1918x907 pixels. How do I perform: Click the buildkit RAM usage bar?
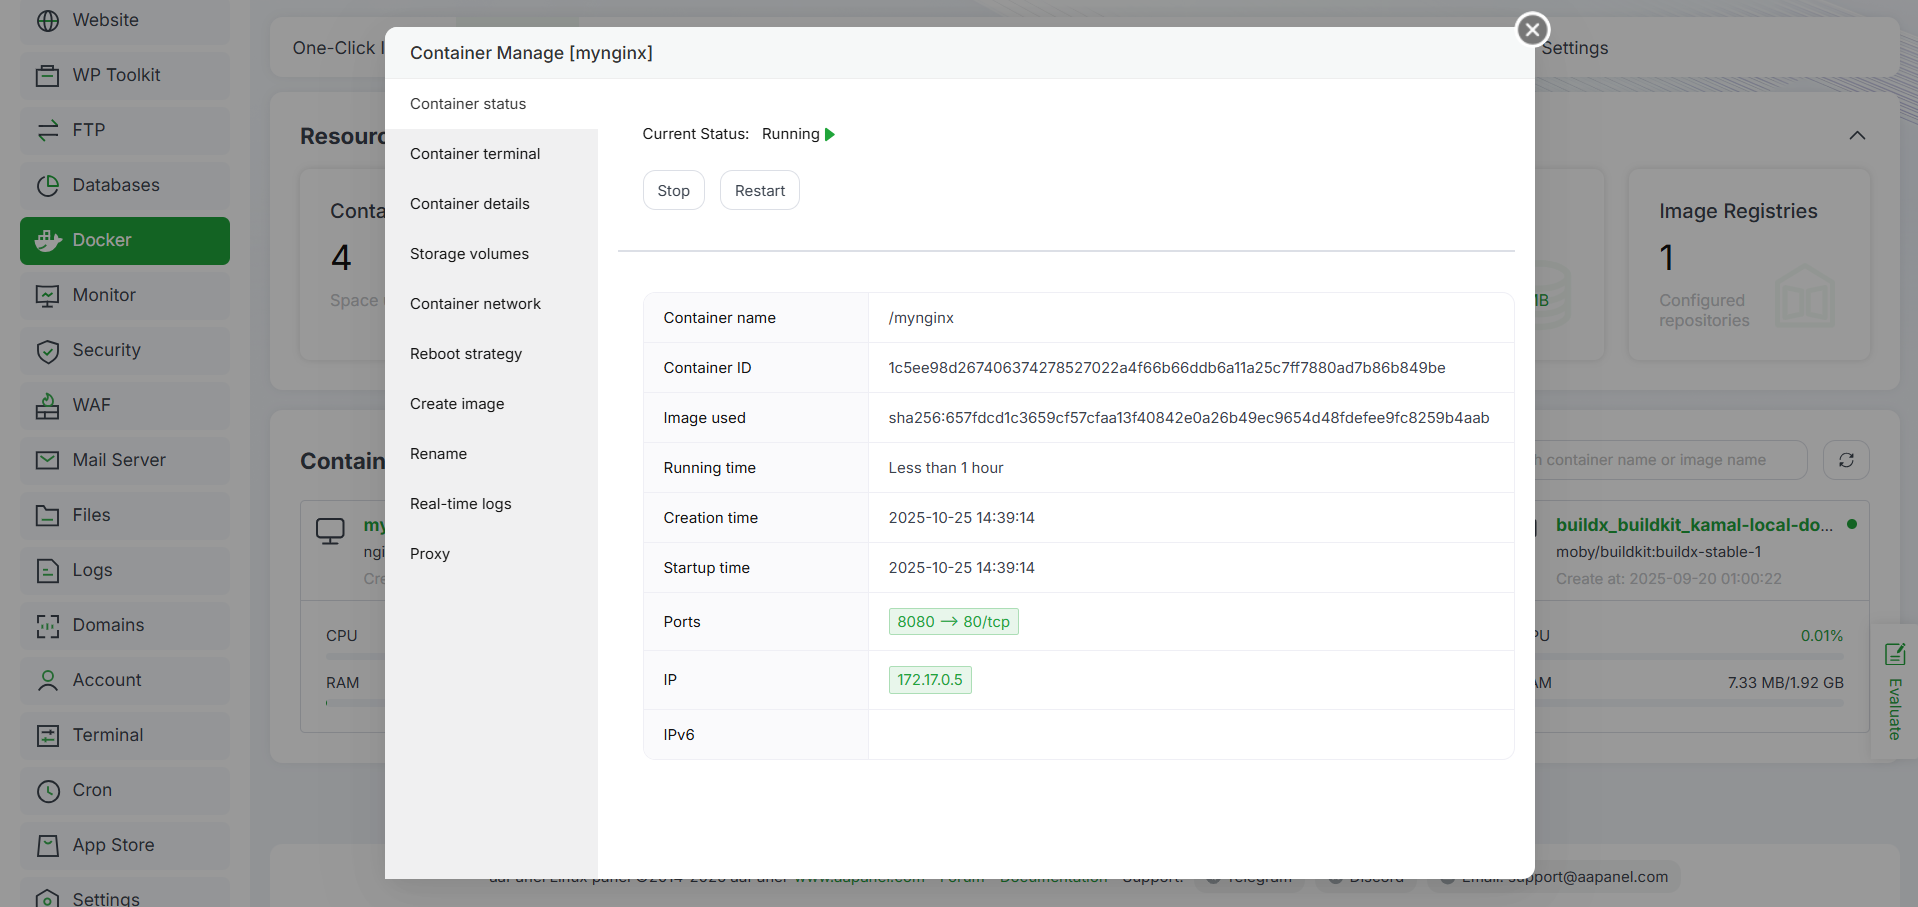click(x=1690, y=703)
